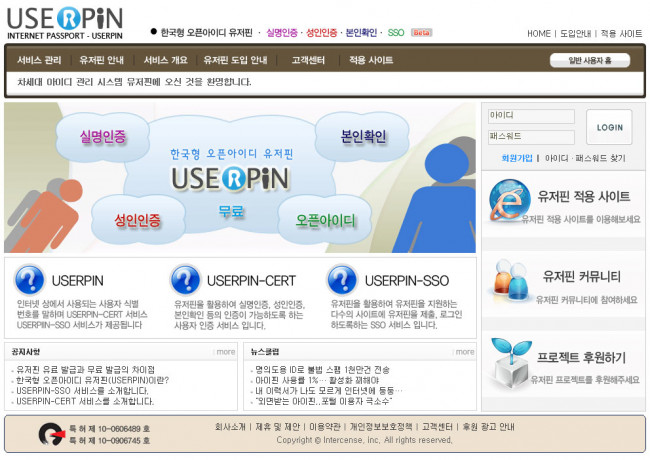
Task: Click the blue 본인확인 header link
Action: pyautogui.click(x=361, y=32)
